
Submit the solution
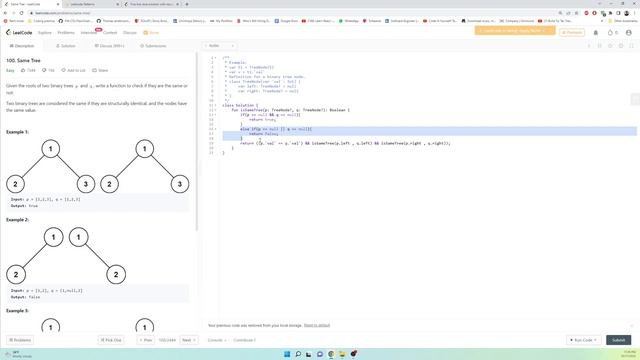(x=618, y=340)
